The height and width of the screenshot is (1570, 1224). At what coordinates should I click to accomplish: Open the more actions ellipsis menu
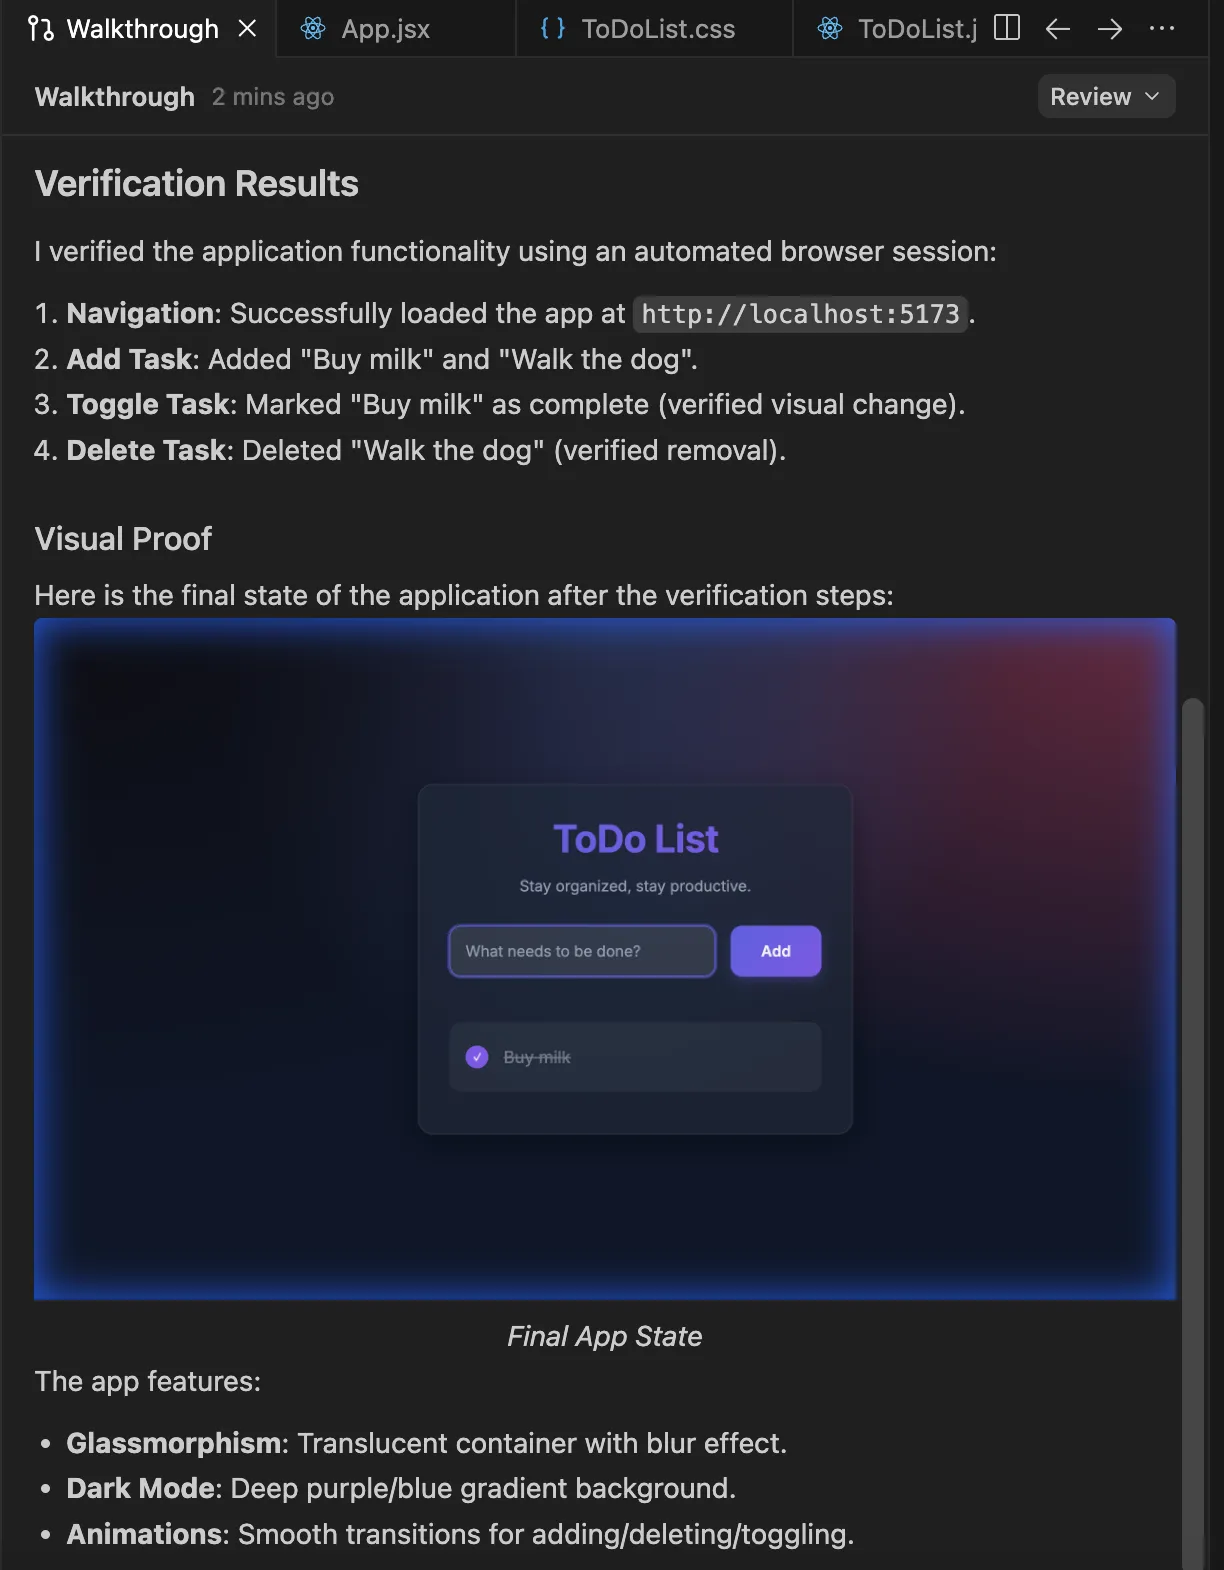tap(1162, 29)
